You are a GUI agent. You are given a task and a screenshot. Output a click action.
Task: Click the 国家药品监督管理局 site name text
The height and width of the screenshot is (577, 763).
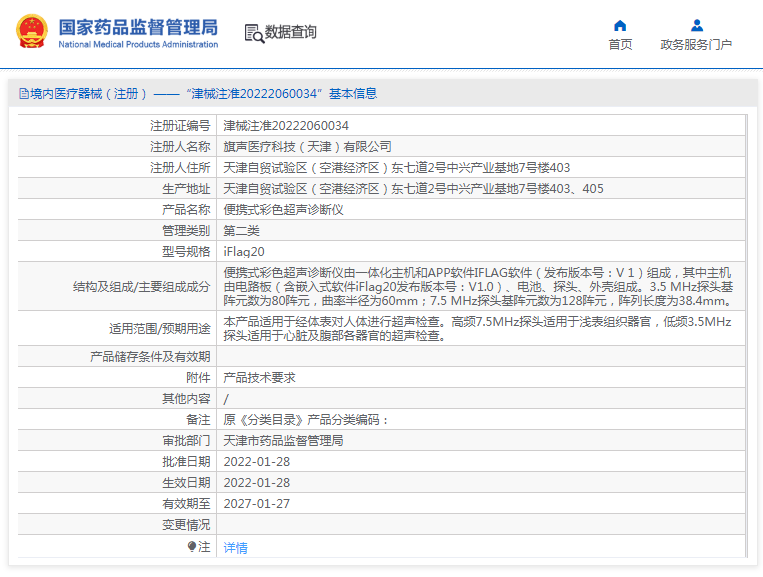pyautogui.click(x=138, y=27)
